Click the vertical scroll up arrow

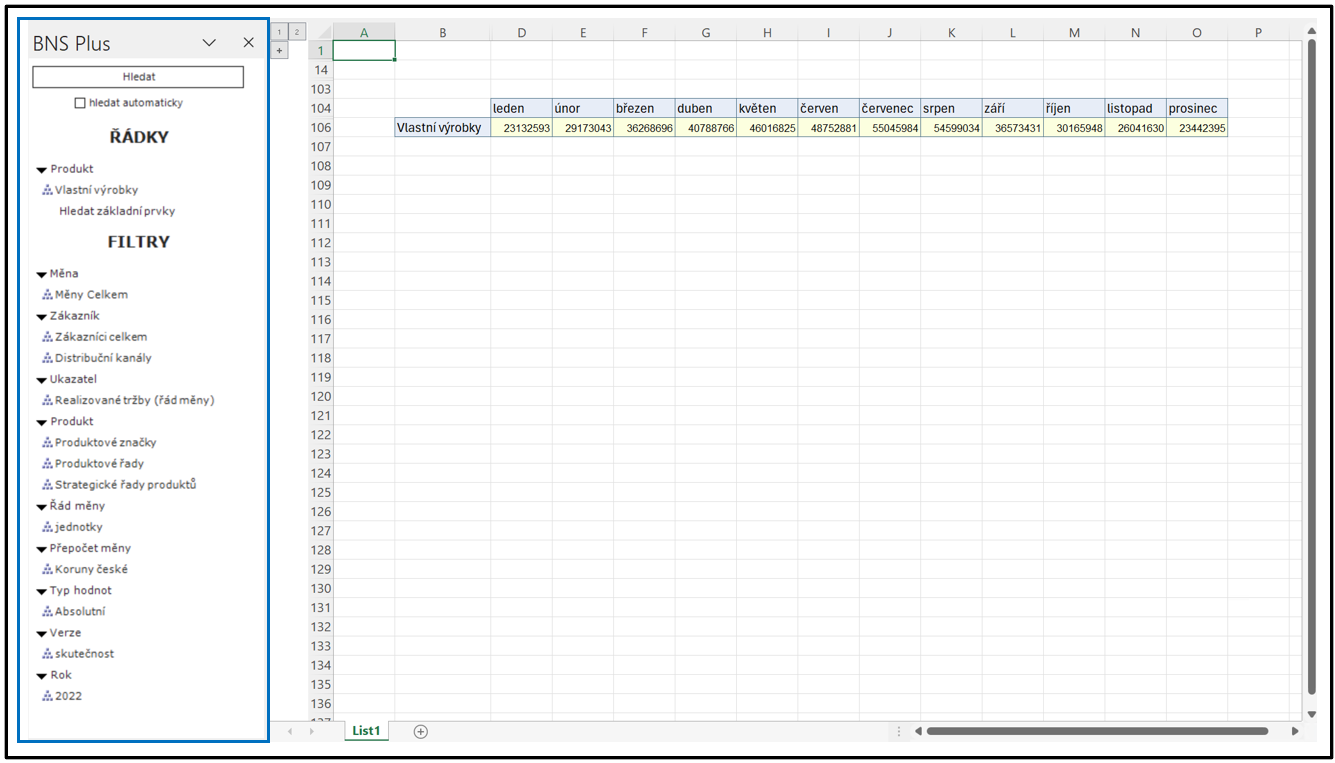point(1312,31)
